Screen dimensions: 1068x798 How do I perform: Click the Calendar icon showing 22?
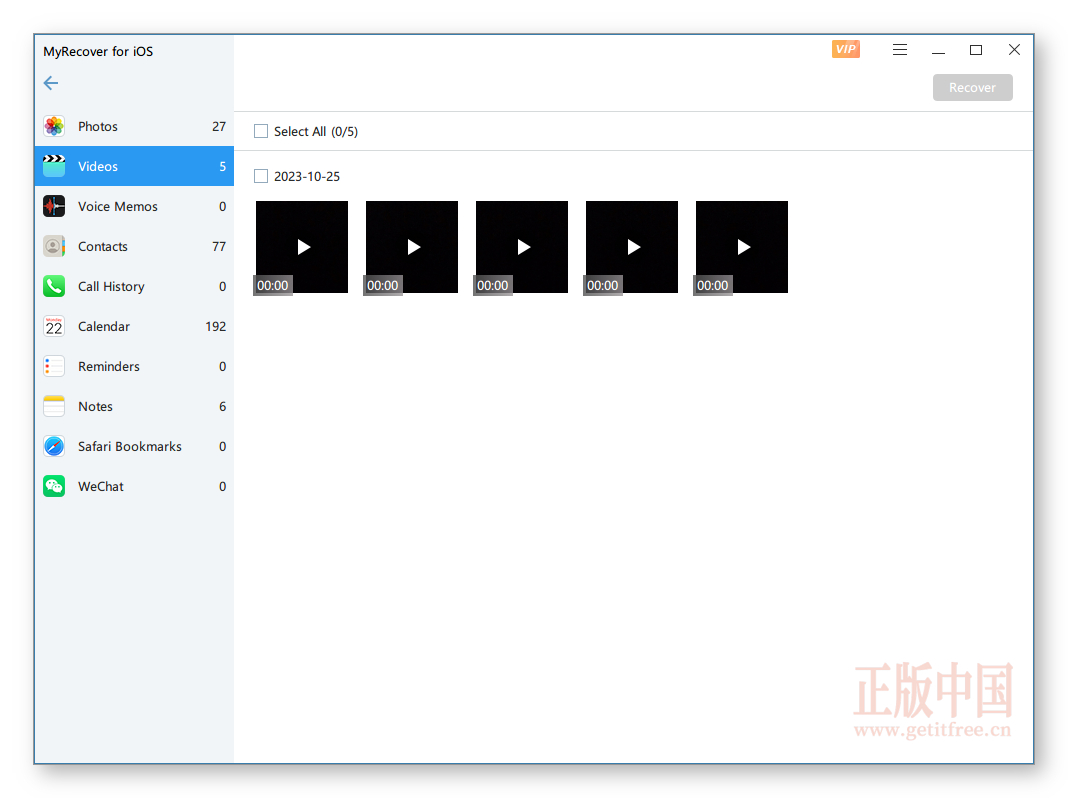[x=54, y=326]
